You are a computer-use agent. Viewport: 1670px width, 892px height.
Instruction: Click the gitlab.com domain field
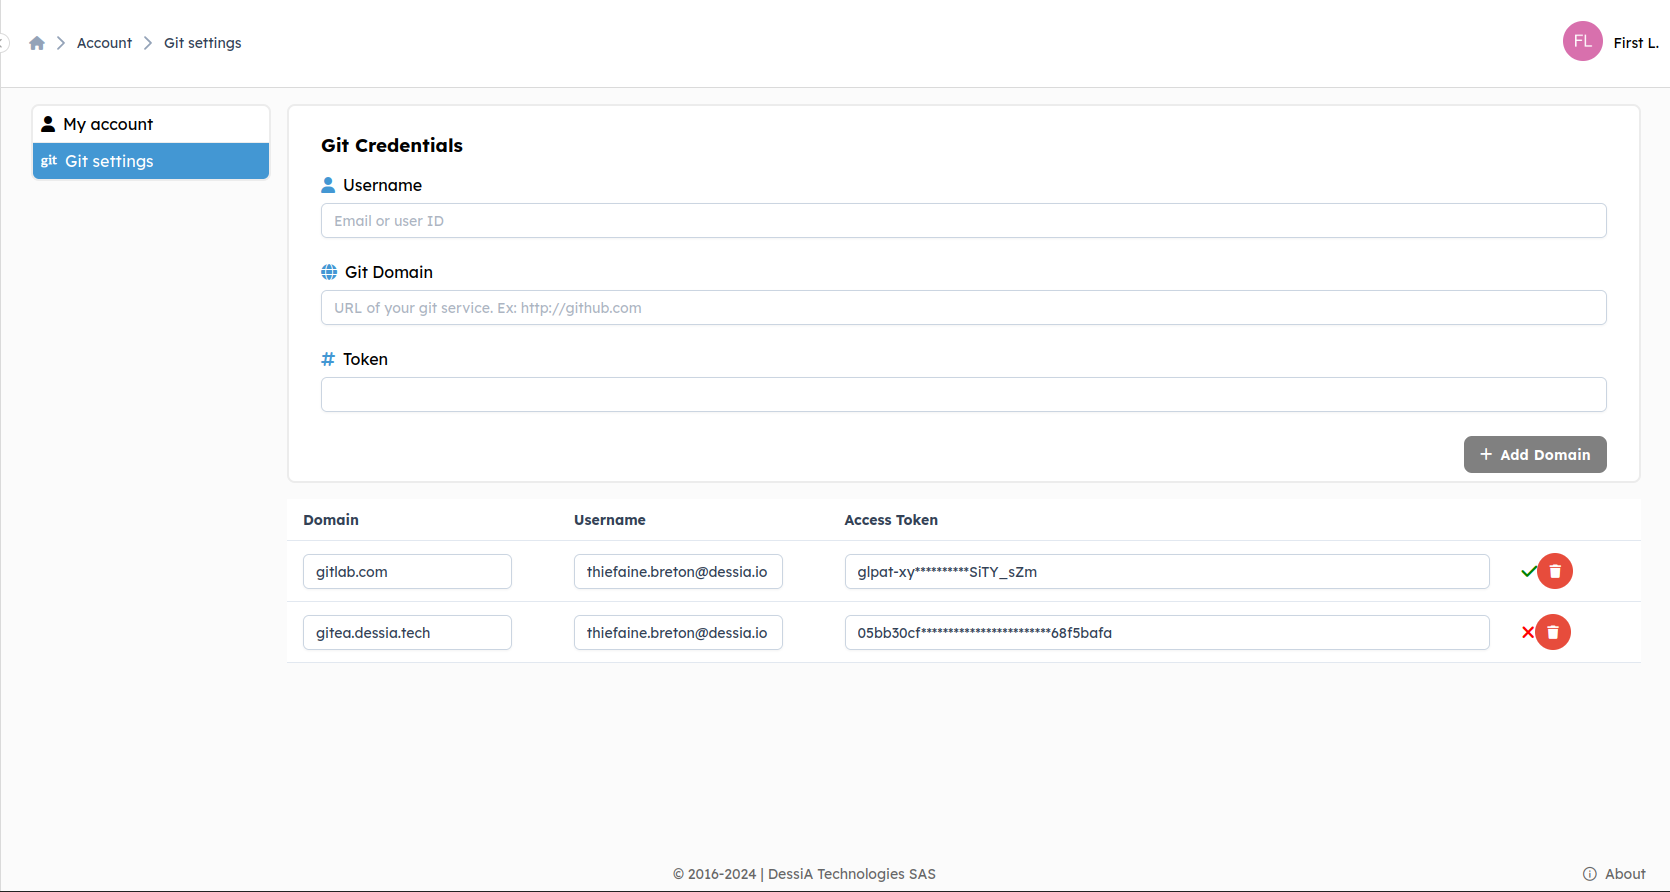tap(407, 572)
